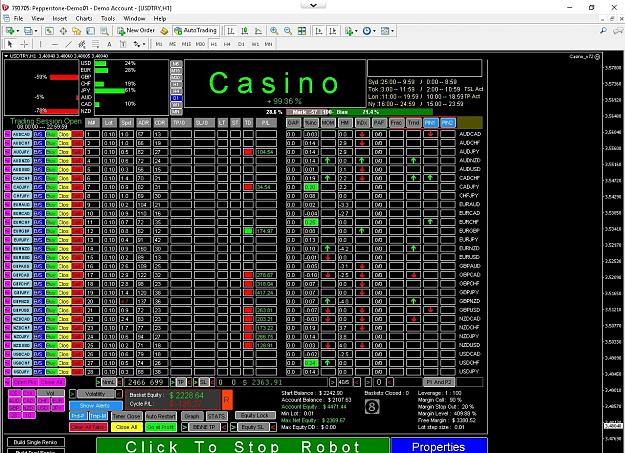
Task: Open the Profiles dropdown arrow
Action: 36,31
